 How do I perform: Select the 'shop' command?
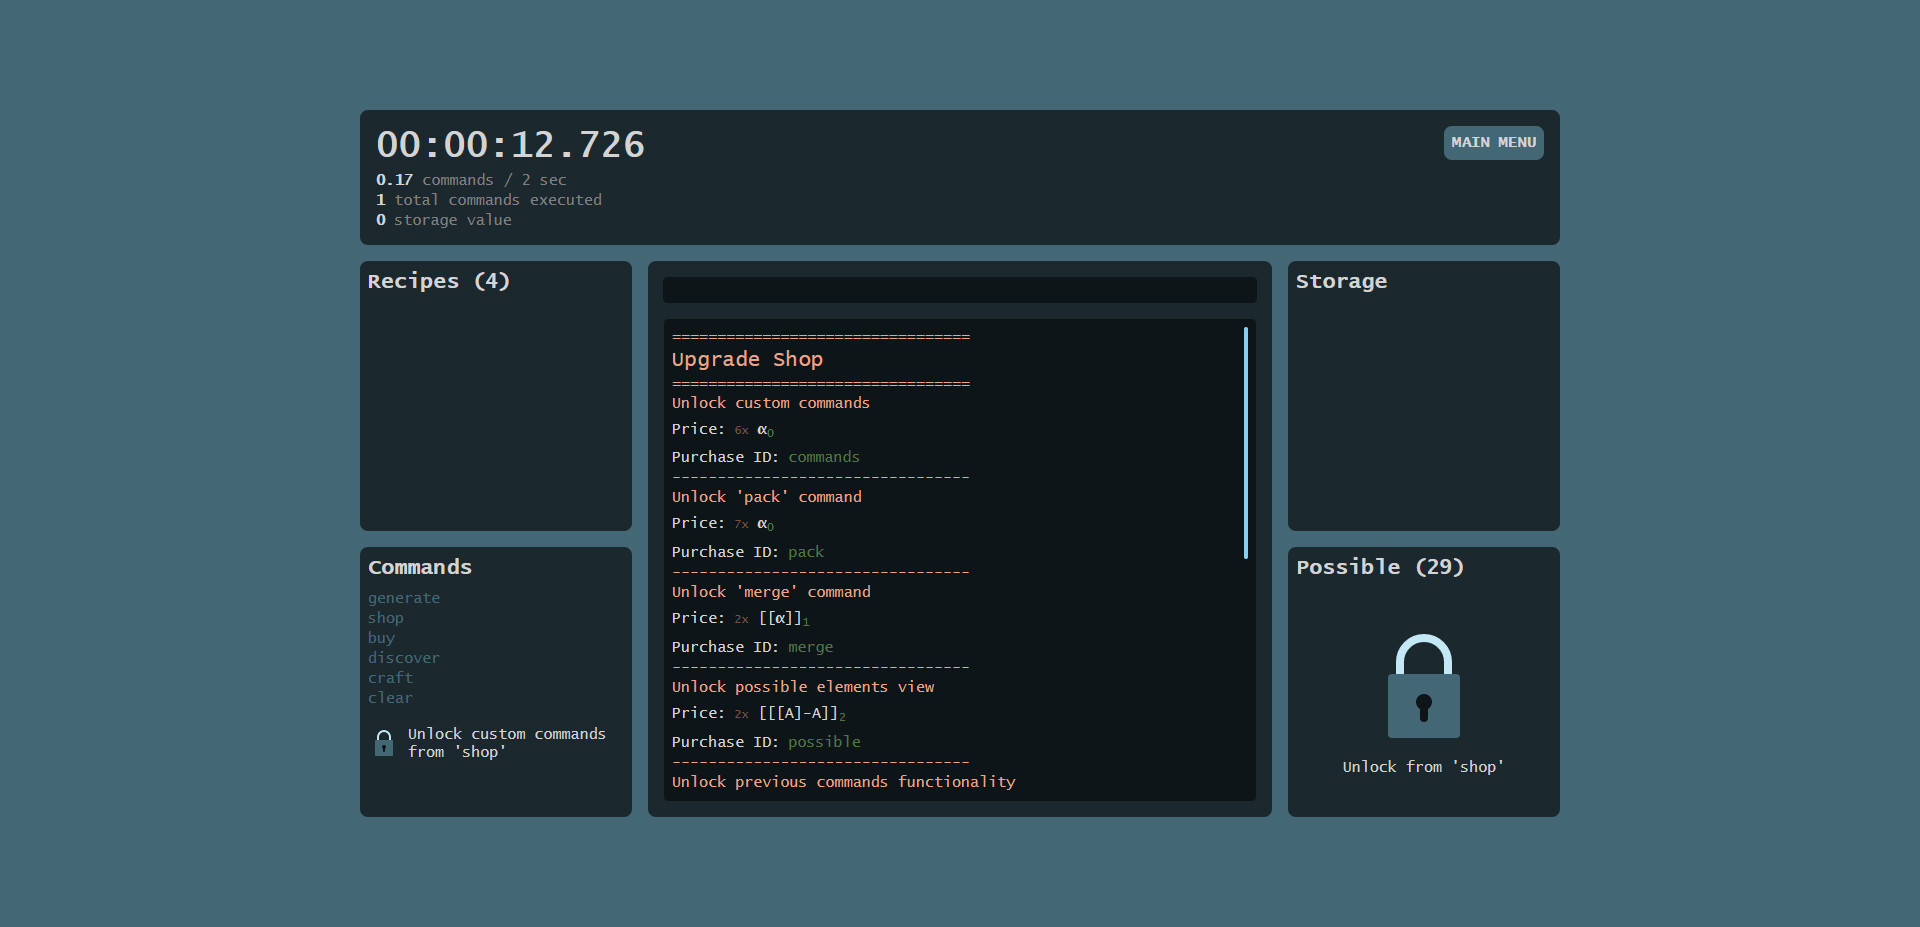[x=386, y=618]
